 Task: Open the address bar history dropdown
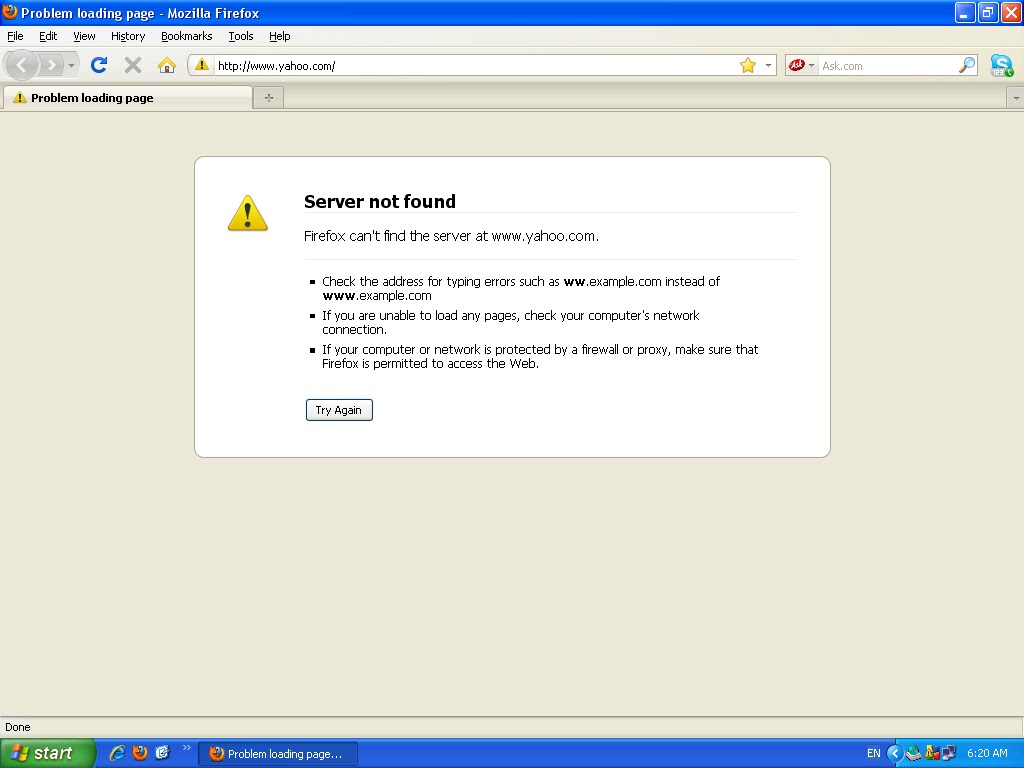[x=768, y=65]
